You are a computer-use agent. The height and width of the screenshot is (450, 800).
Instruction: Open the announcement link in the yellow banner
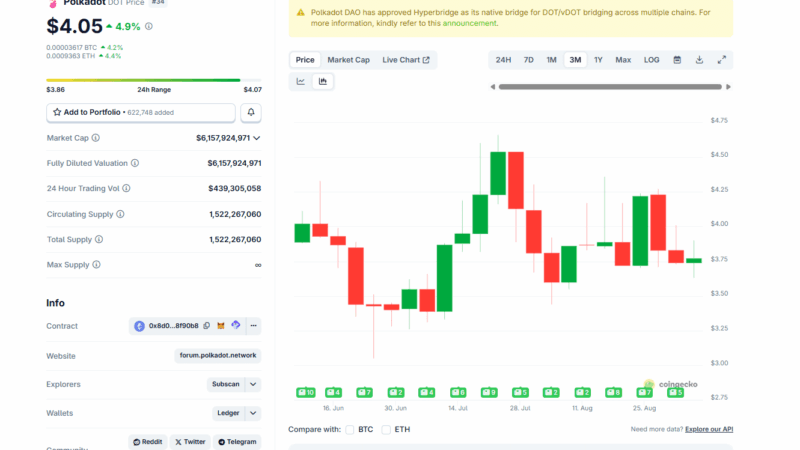click(x=469, y=23)
